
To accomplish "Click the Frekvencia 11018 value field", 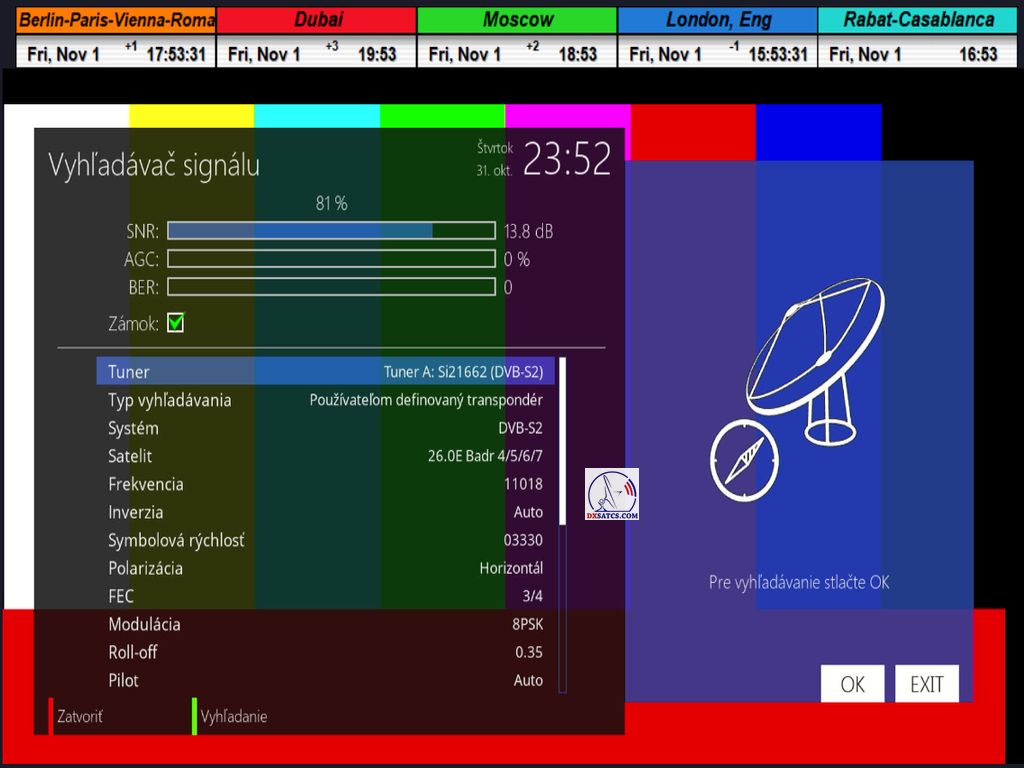I will (523, 484).
